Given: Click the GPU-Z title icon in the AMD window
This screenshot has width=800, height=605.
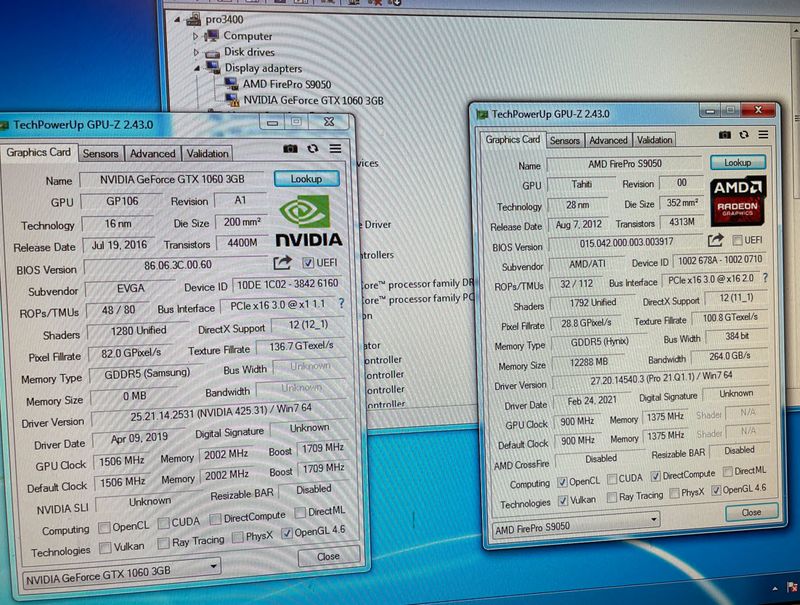Looking at the screenshot, I should tap(482, 114).
